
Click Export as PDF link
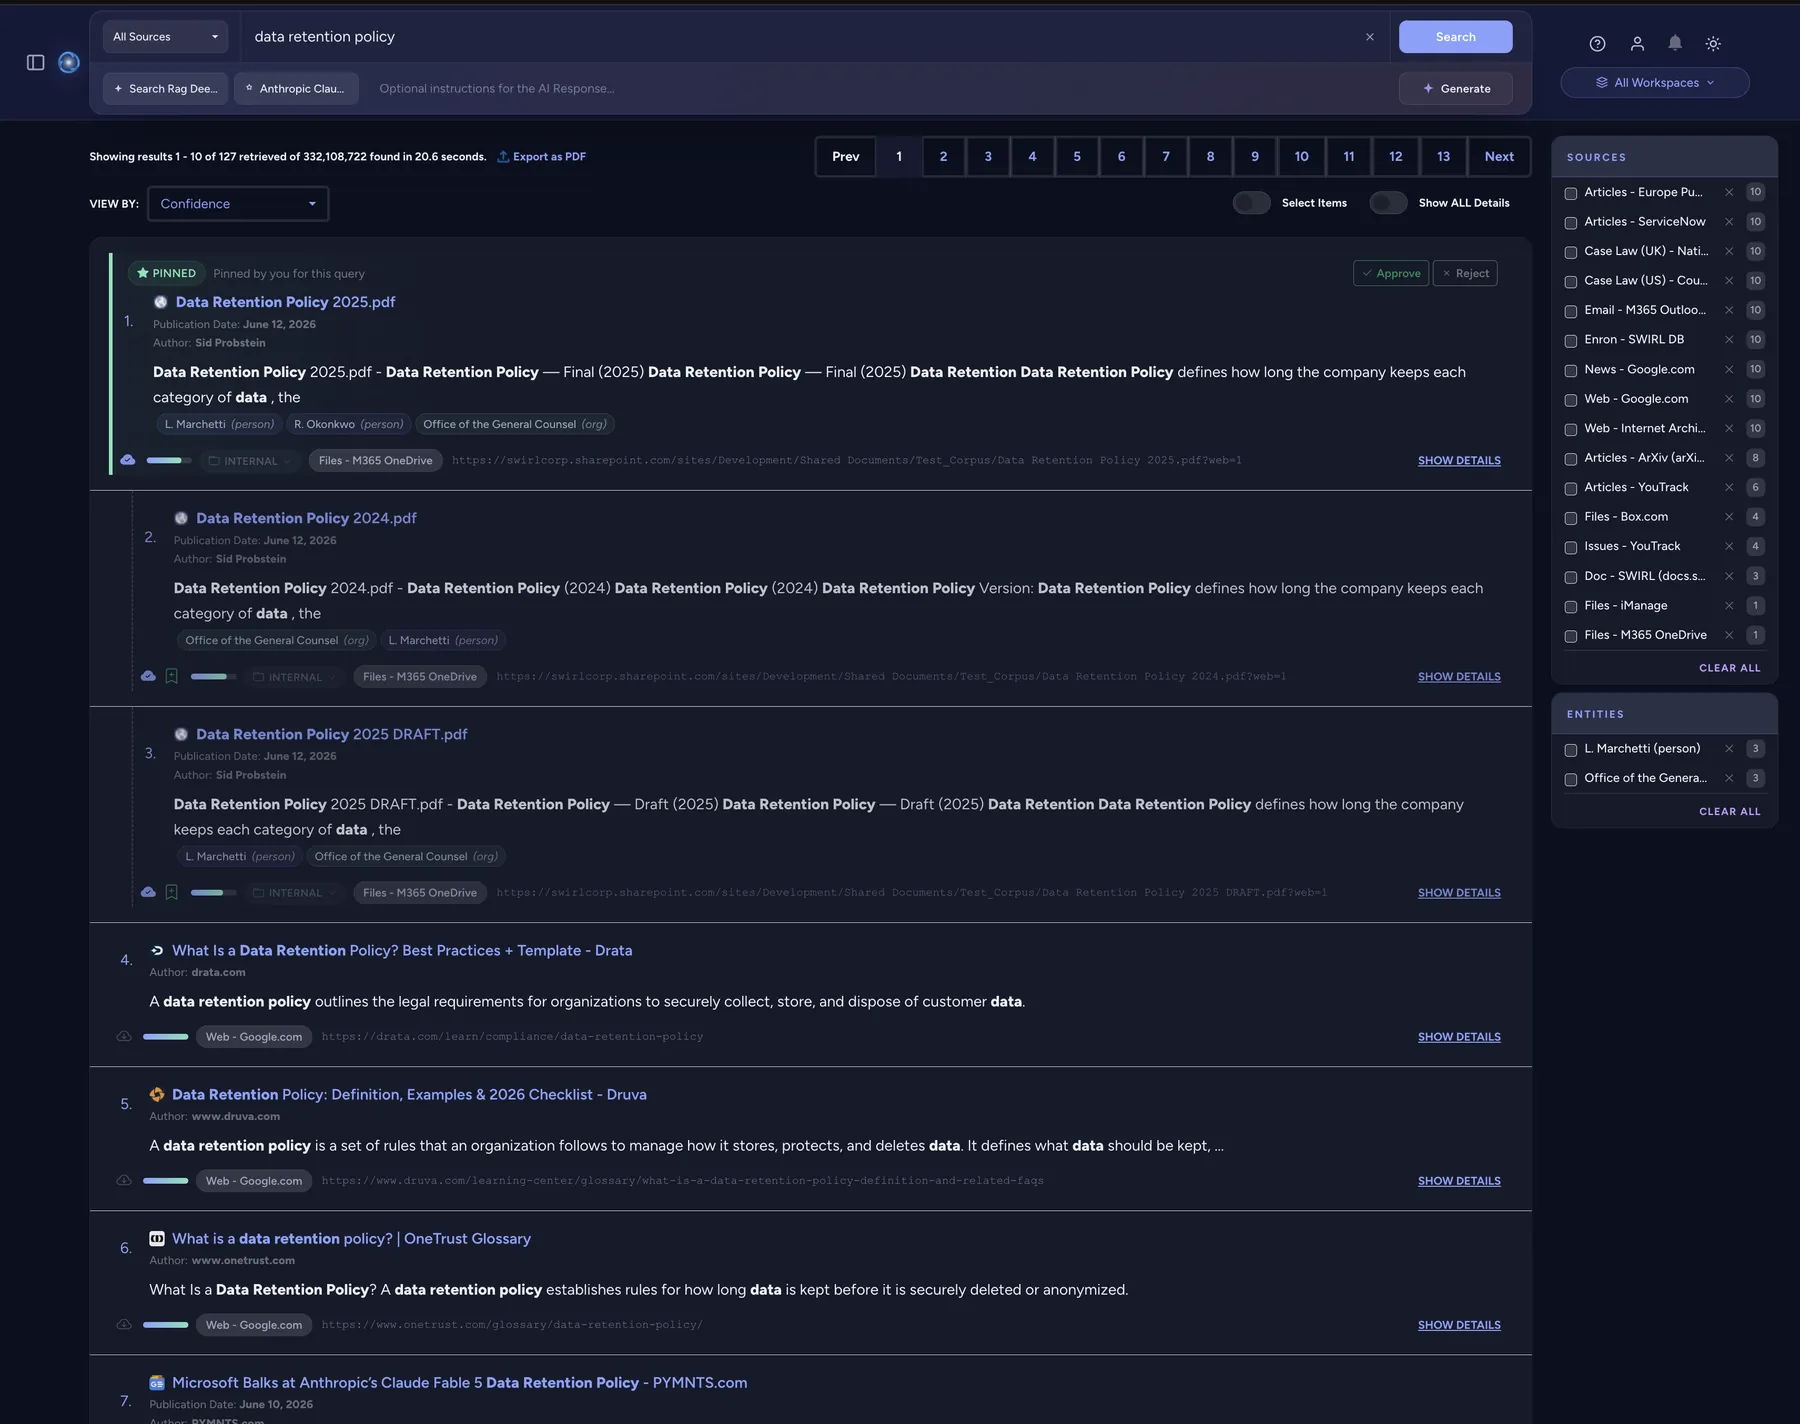tap(542, 157)
